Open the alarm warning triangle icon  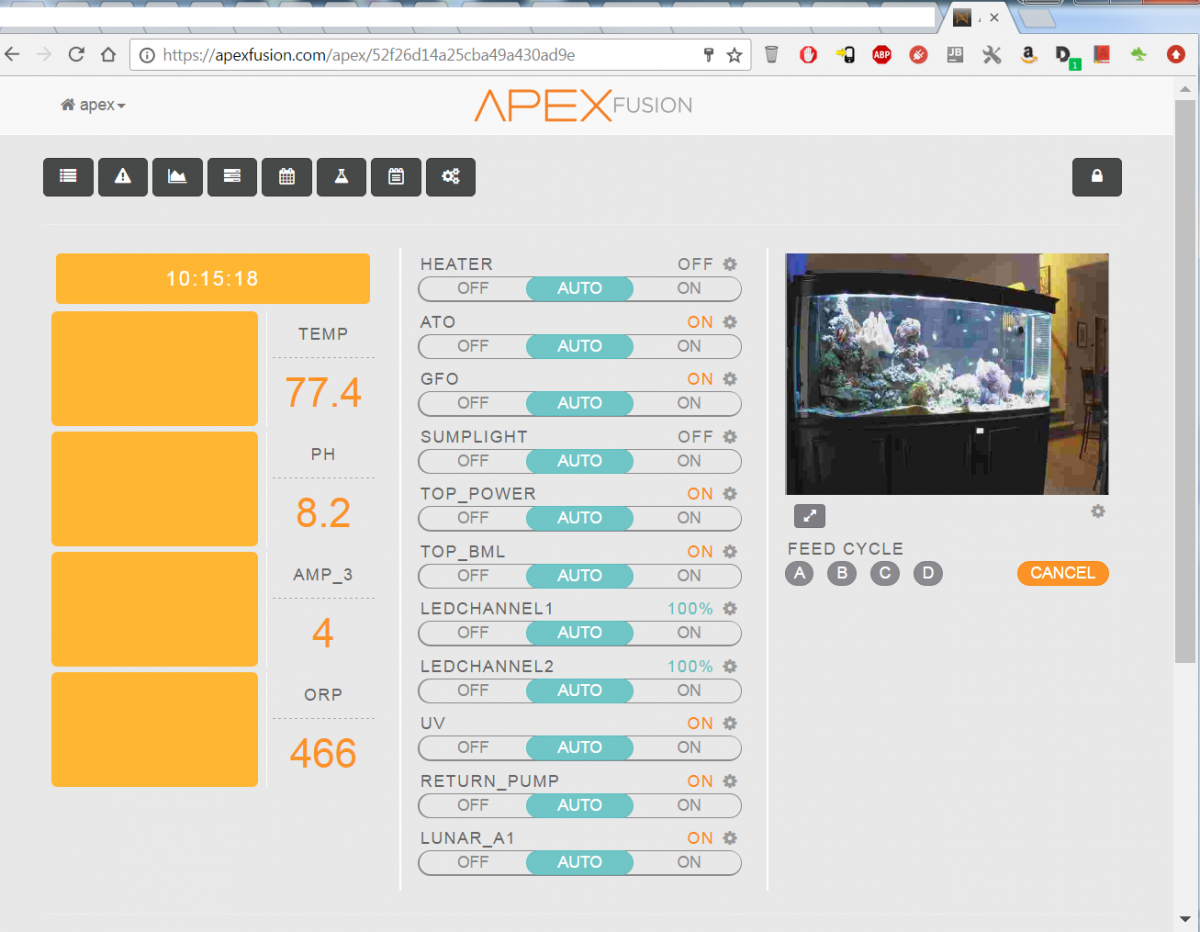point(123,177)
